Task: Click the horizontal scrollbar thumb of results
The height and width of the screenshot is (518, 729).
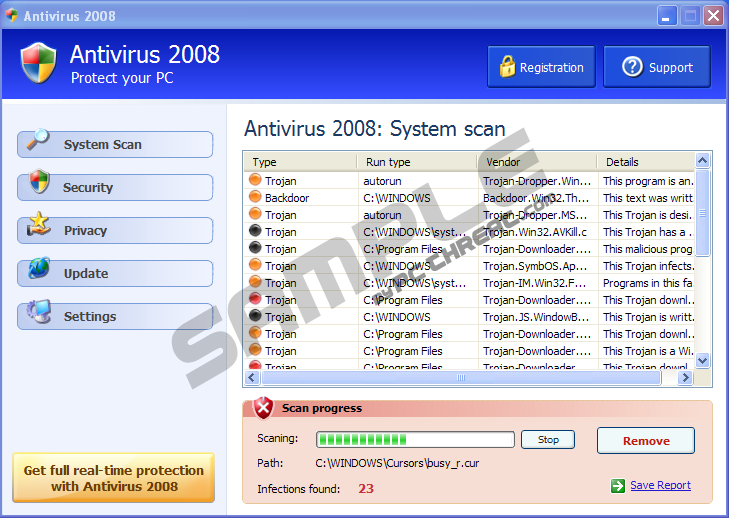Action: coord(461,378)
